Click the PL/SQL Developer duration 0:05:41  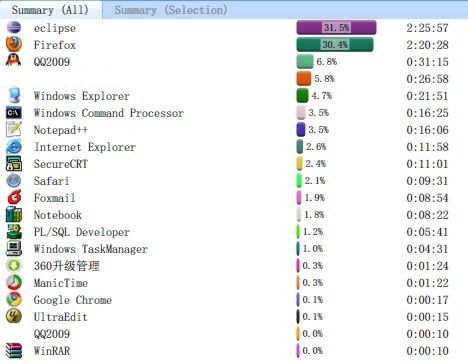427,232
